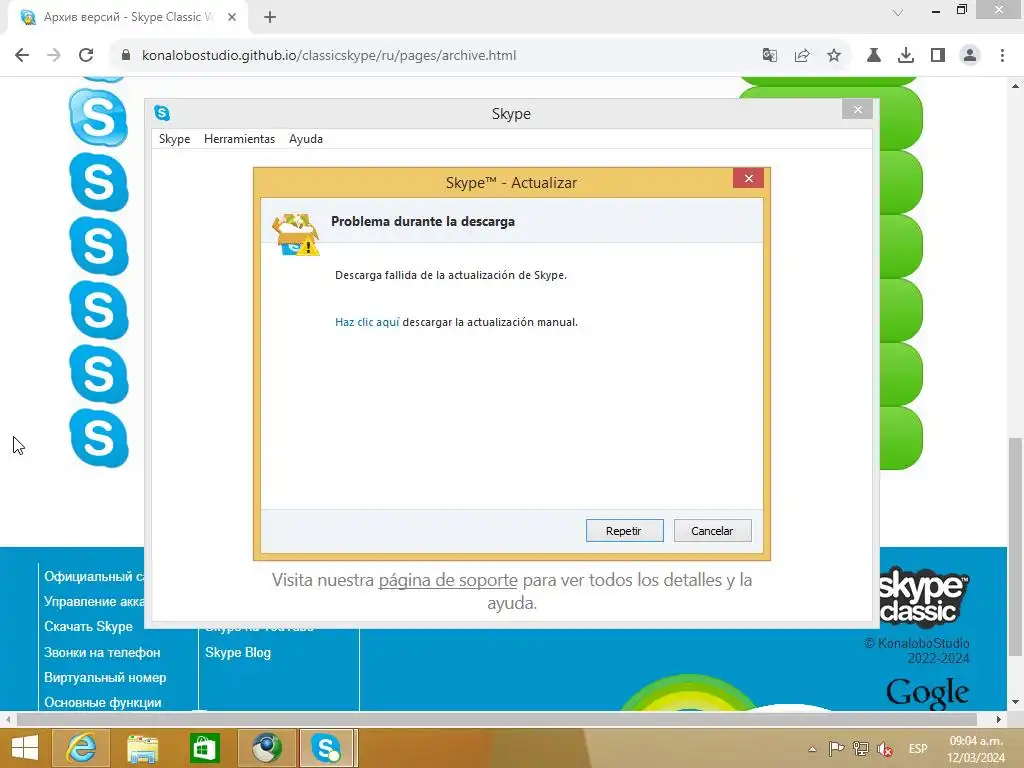Screen dimensions: 1024x768
Task: Open the network status tray icon
Action: (861, 748)
